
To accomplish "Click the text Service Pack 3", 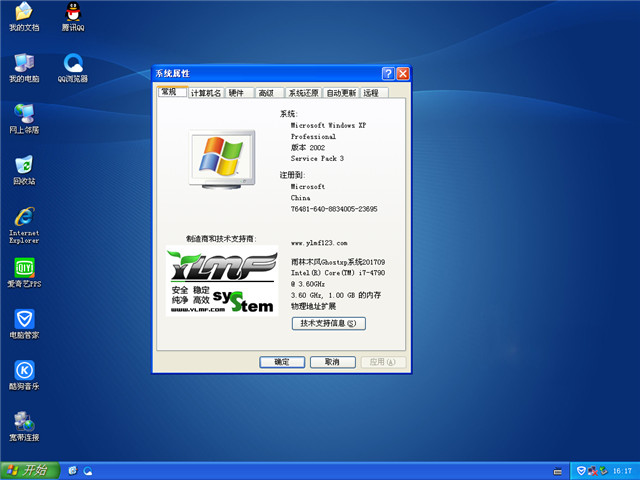I will click(x=317, y=158).
